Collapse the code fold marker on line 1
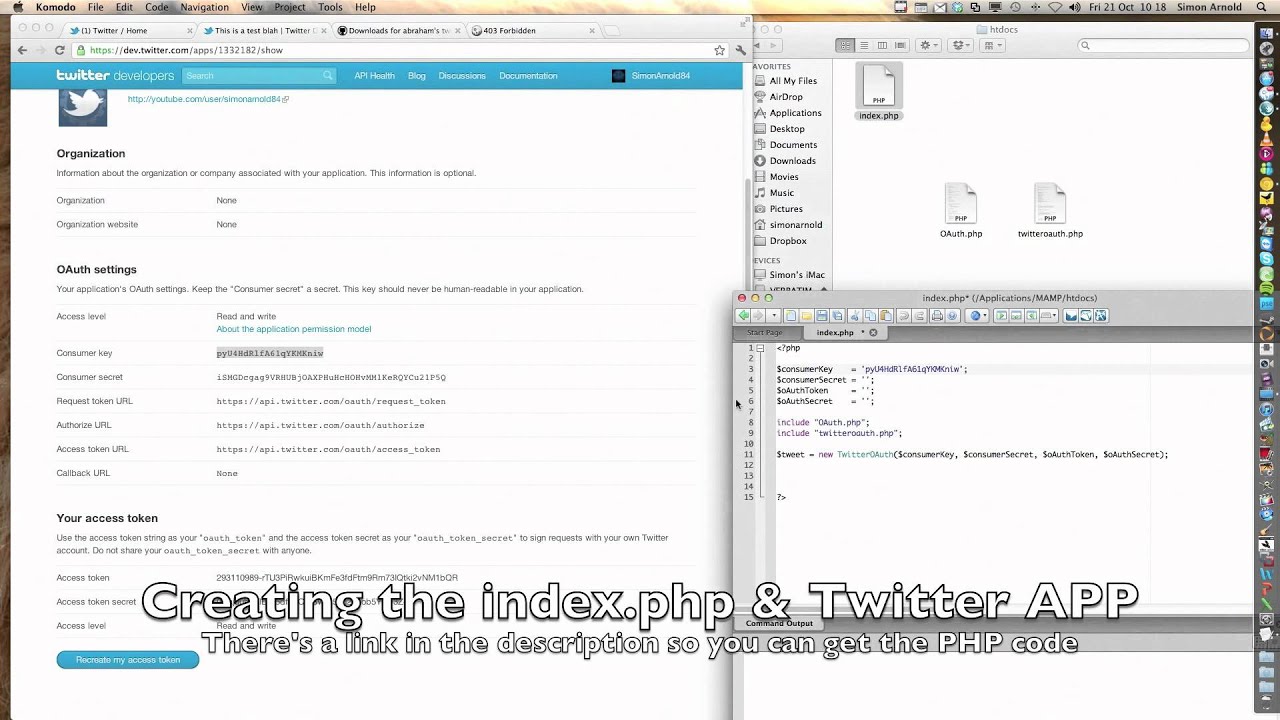Screen dimensions: 1280x720 click(760, 348)
